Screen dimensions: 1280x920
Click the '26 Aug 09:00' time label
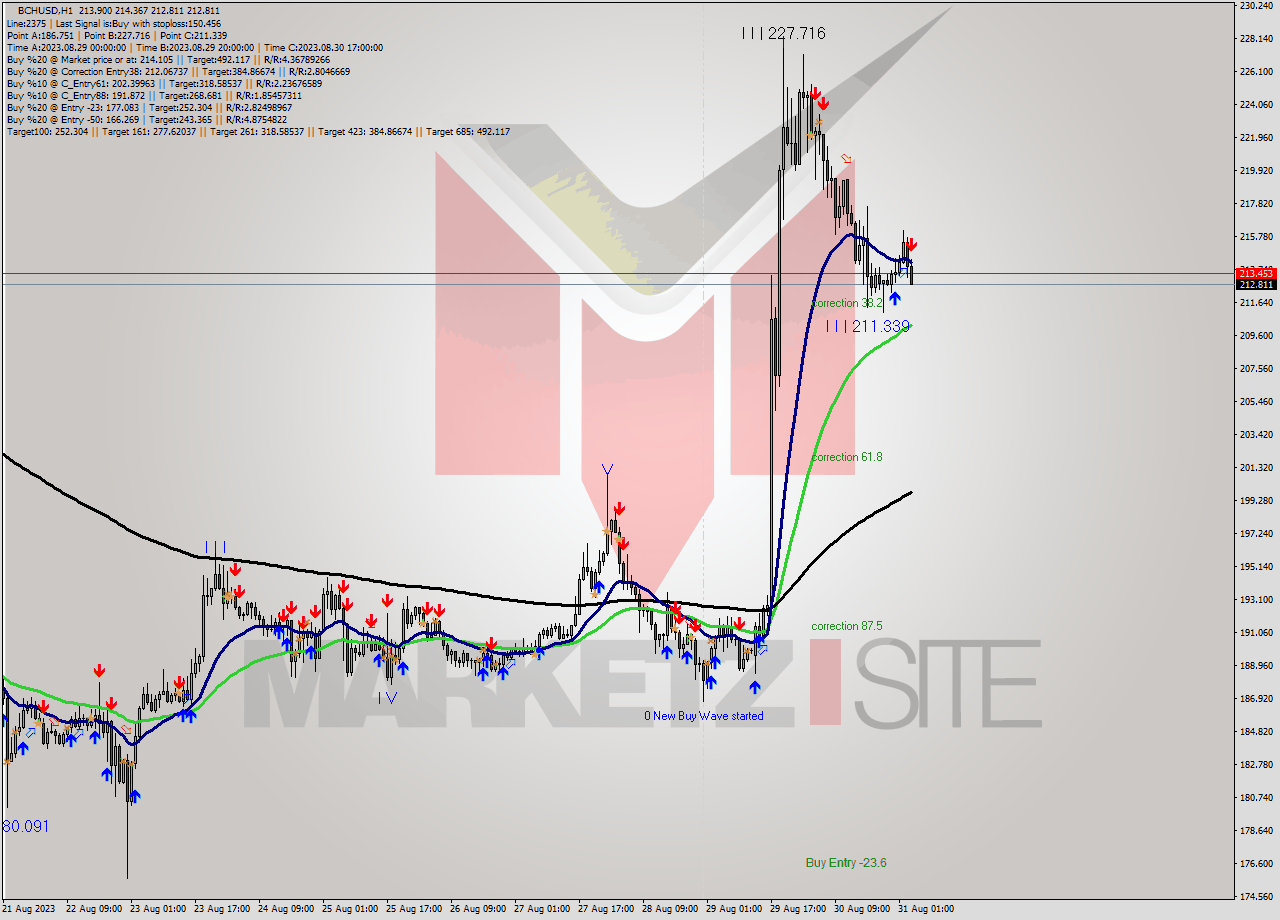click(478, 909)
